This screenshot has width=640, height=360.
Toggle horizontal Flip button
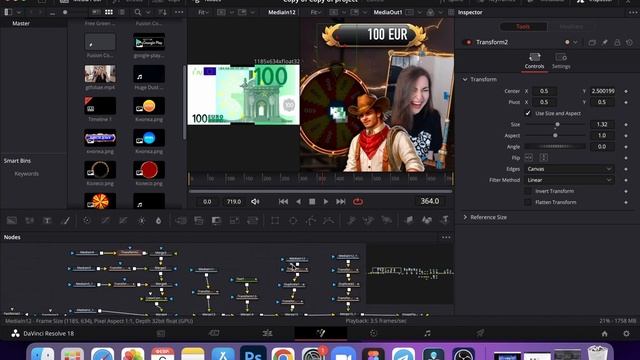tap(529, 157)
